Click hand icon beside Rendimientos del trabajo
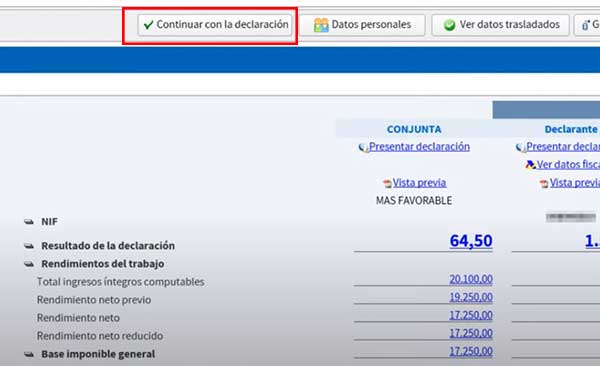Viewport: 600px width, 366px height. [29, 264]
